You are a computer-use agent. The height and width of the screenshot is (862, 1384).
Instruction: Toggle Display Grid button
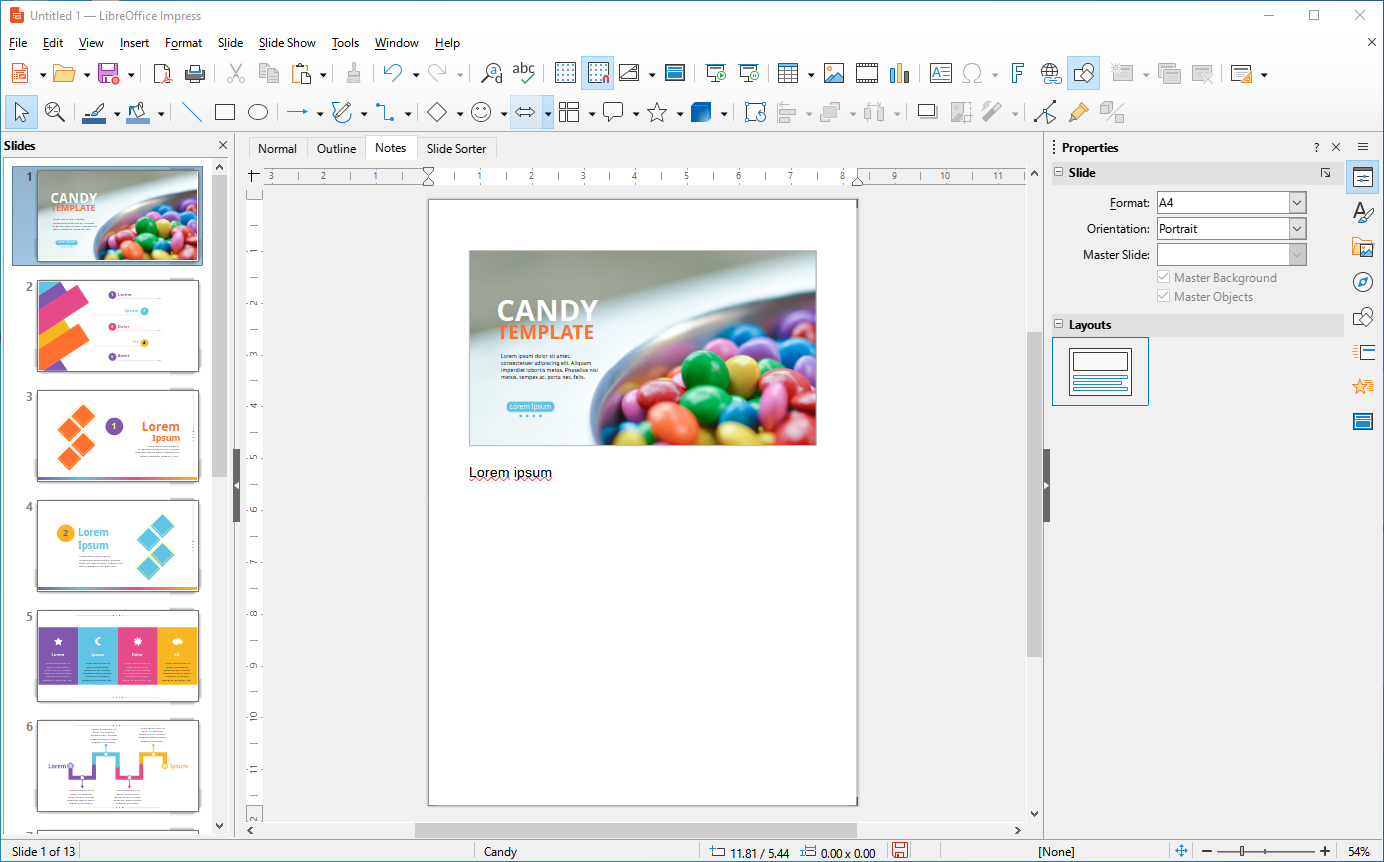click(565, 73)
